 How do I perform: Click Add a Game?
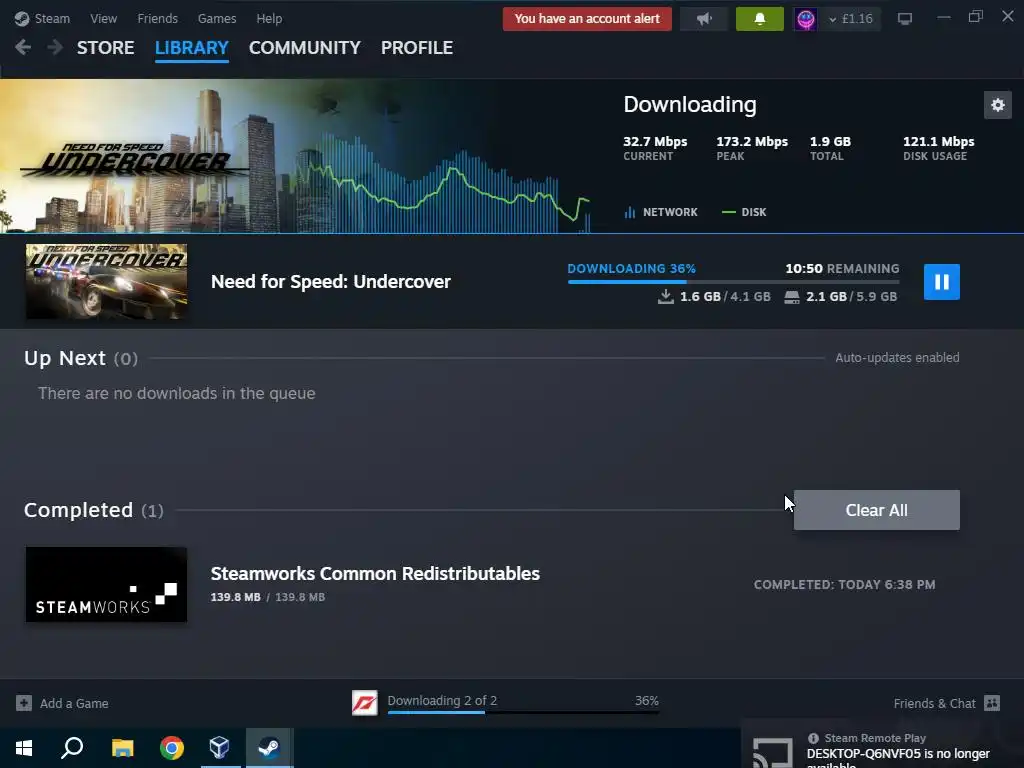pos(74,703)
